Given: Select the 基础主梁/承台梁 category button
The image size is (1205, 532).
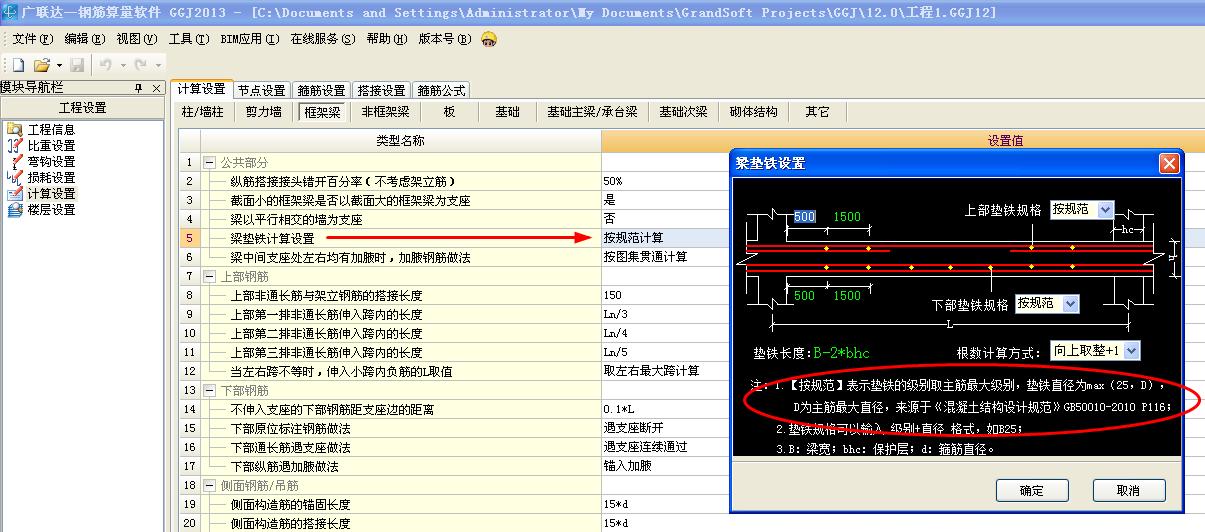Looking at the screenshot, I should pyautogui.click(x=592, y=112).
